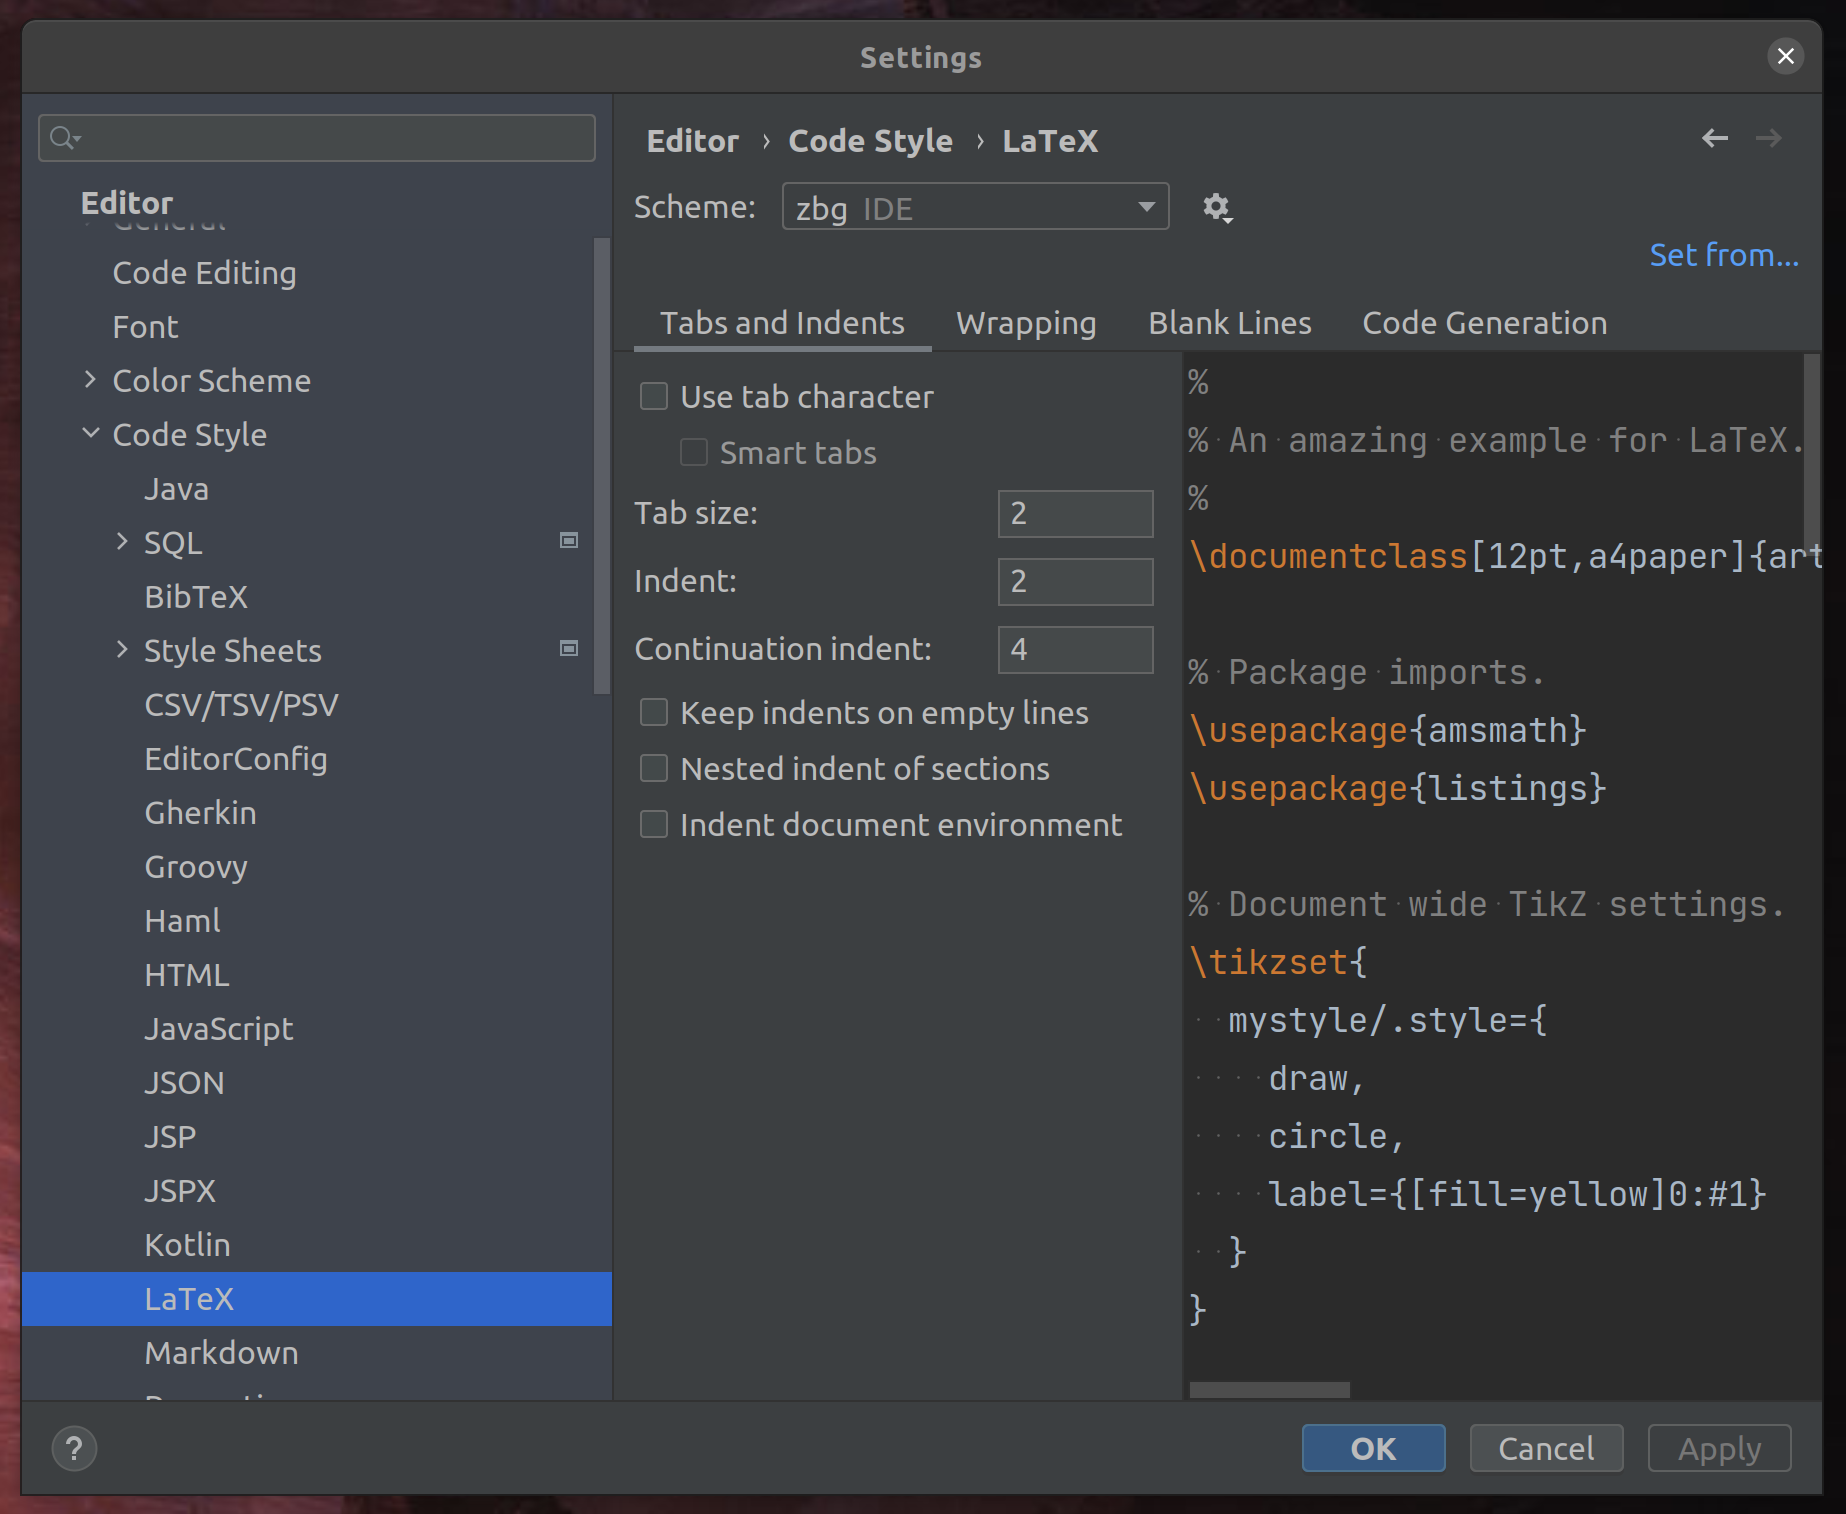1846x1514 pixels.
Task: Click the project-settings icon beside Style Sheets
Action: (x=569, y=648)
